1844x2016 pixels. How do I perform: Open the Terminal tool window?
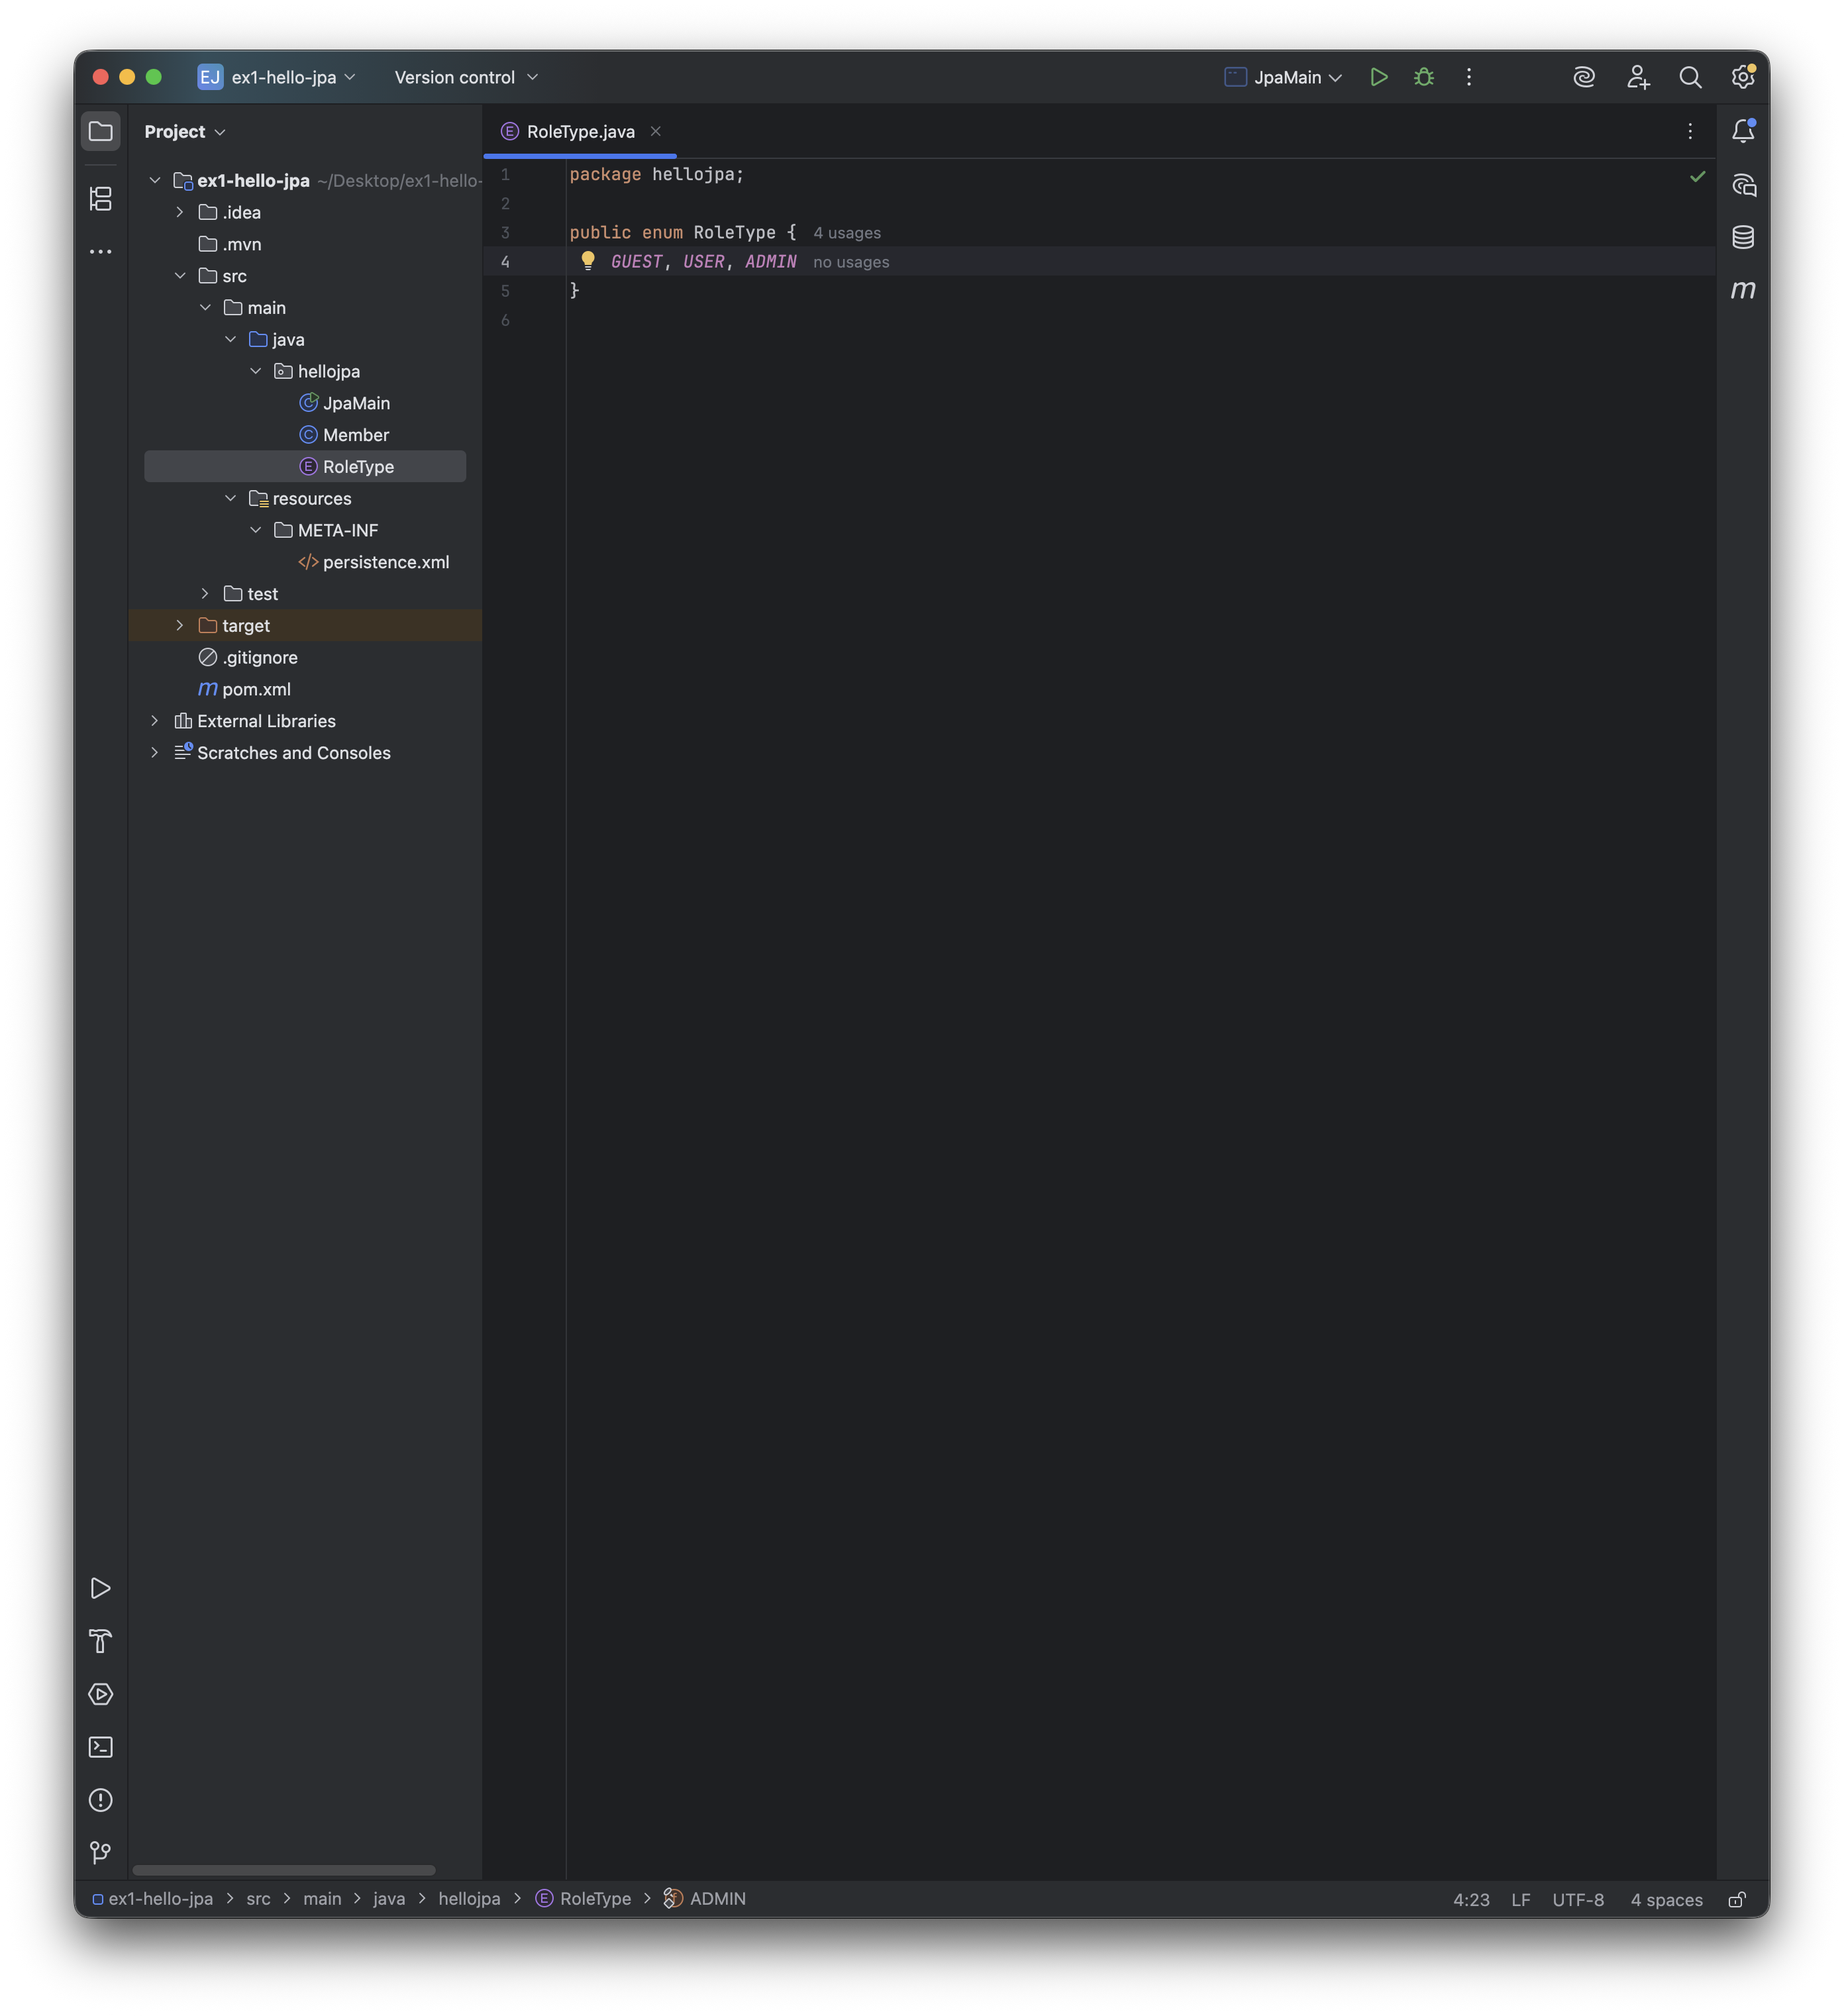tap(101, 1747)
